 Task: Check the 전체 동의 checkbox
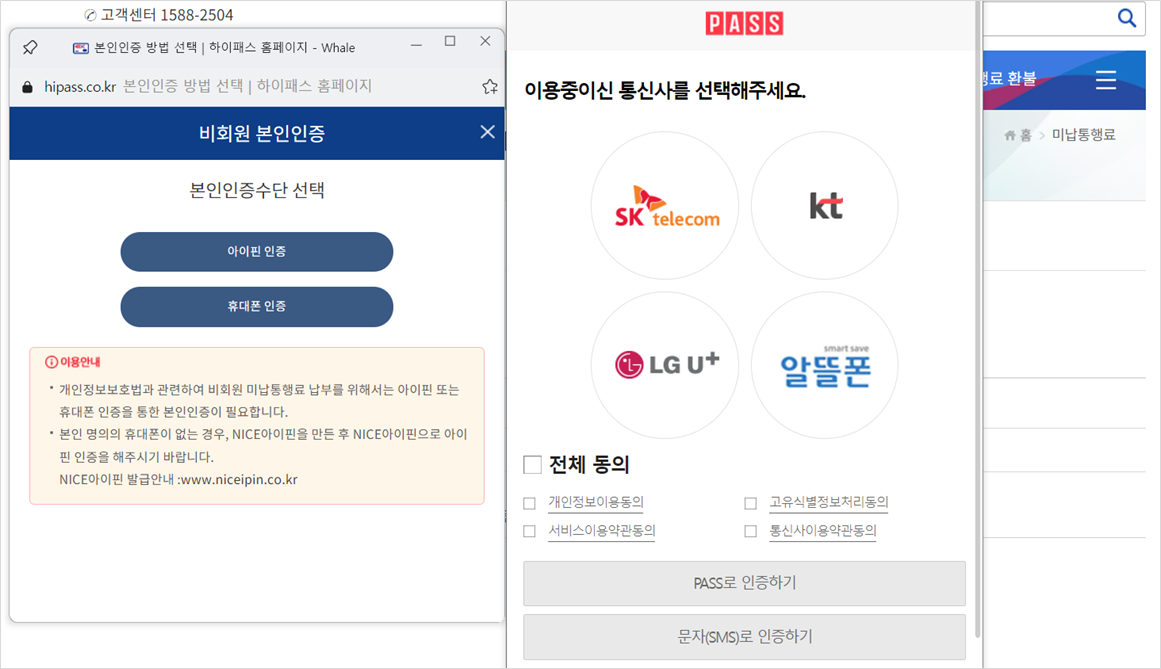click(x=532, y=465)
